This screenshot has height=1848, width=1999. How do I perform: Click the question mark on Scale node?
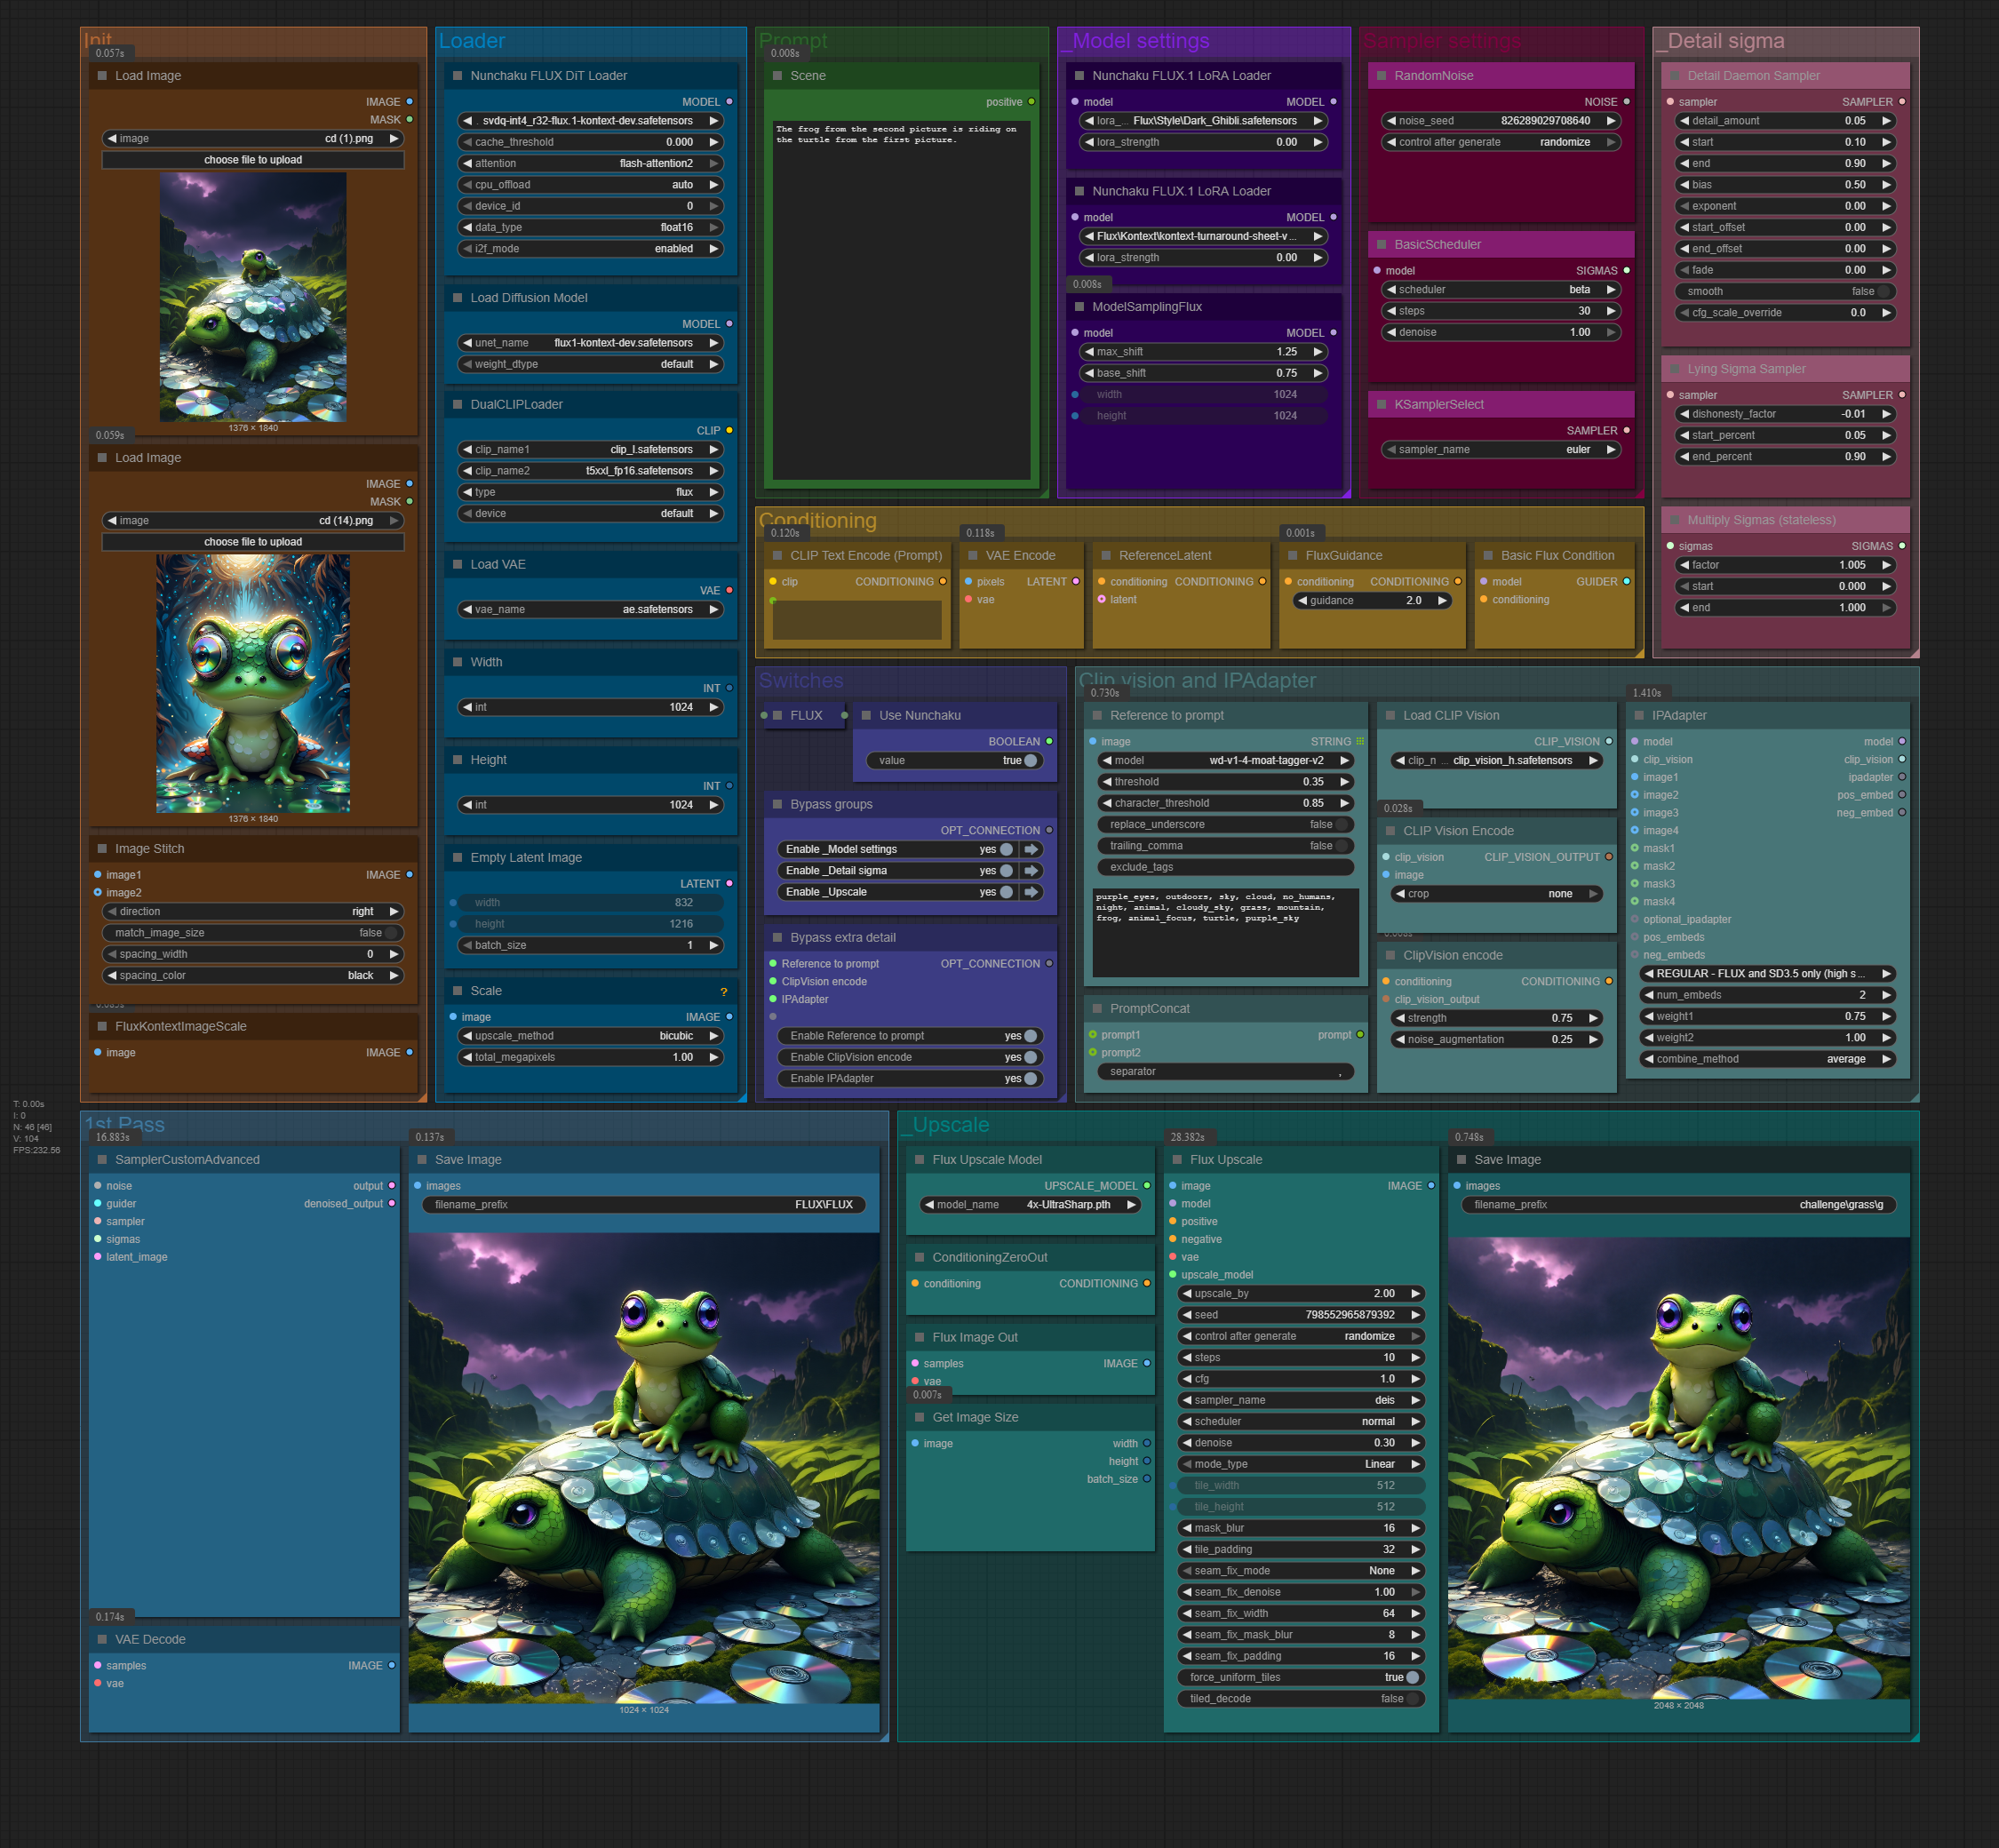point(724,991)
